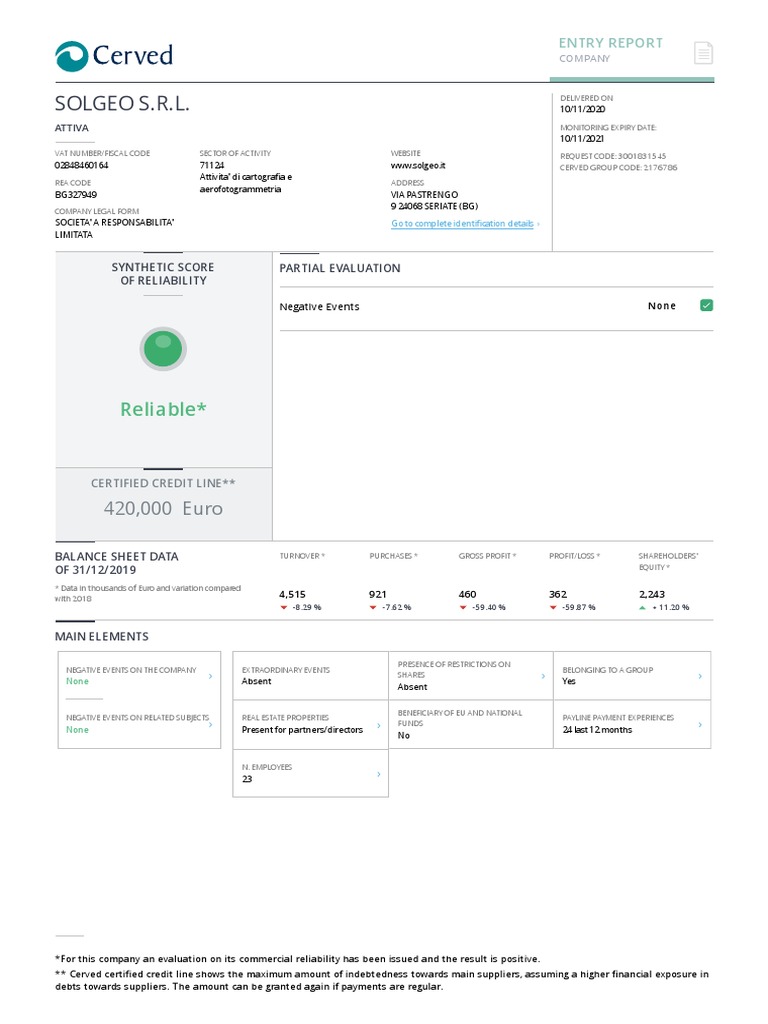768x1024 pixels.
Task: Open Real Estate Properties details chevron
Action: (x=378, y=724)
